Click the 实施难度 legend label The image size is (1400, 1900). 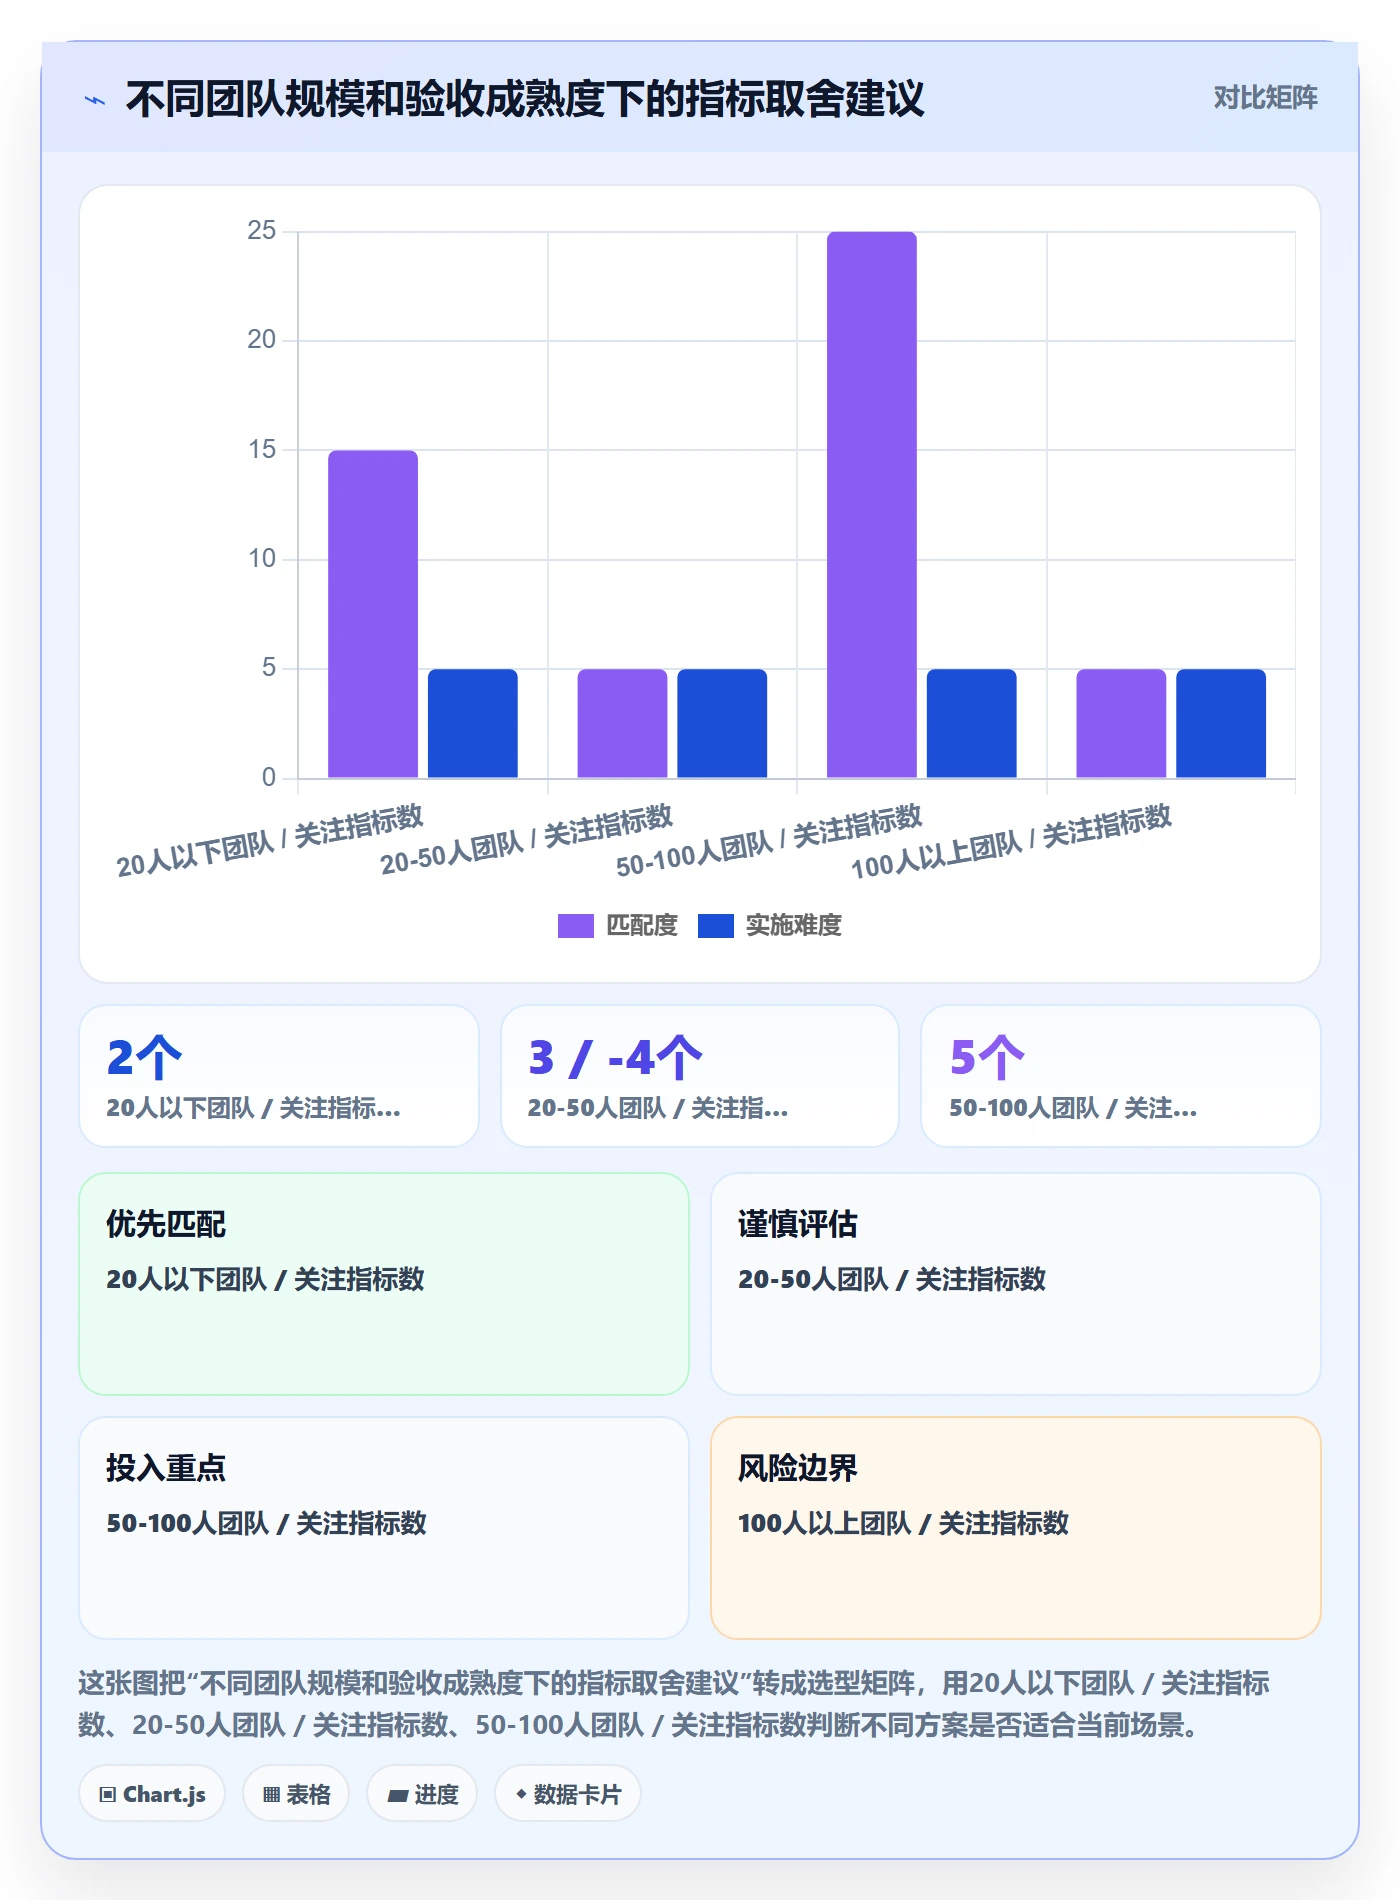pos(794,926)
